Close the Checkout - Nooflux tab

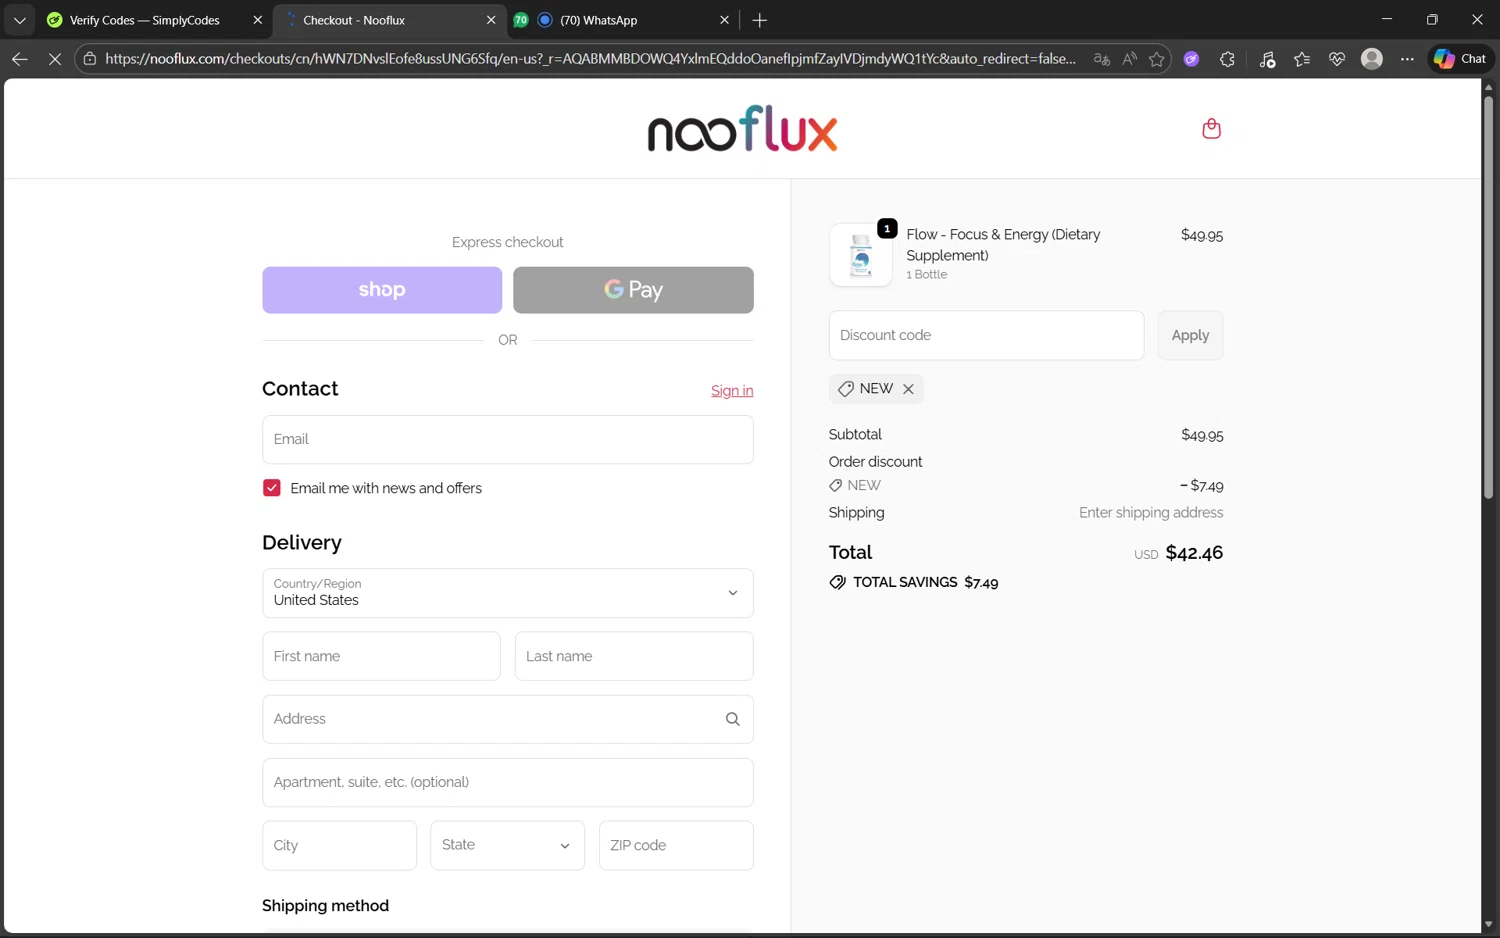click(x=491, y=20)
